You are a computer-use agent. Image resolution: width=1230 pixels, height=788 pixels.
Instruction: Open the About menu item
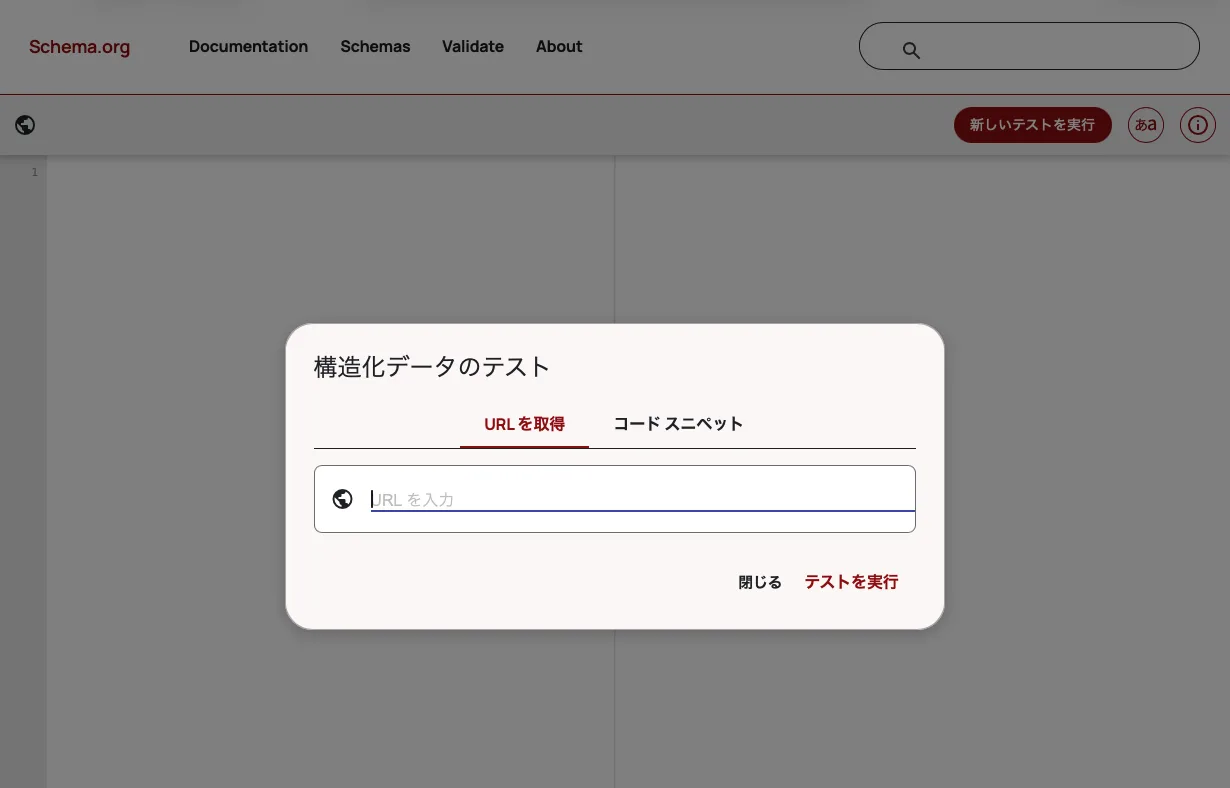coord(559,47)
